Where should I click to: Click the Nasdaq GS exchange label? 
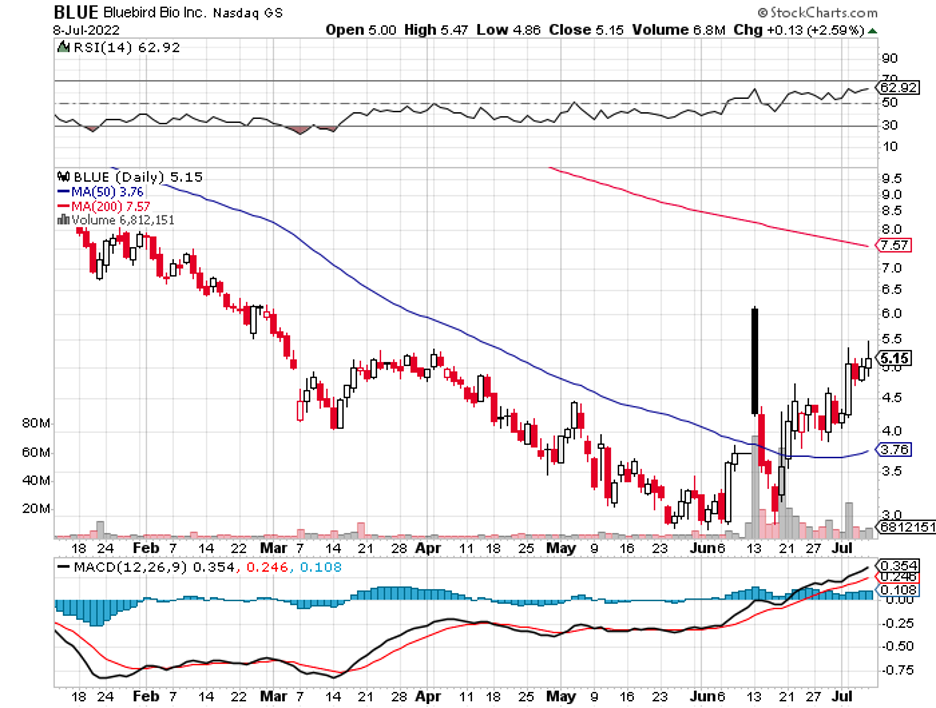pyautogui.click(x=247, y=13)
